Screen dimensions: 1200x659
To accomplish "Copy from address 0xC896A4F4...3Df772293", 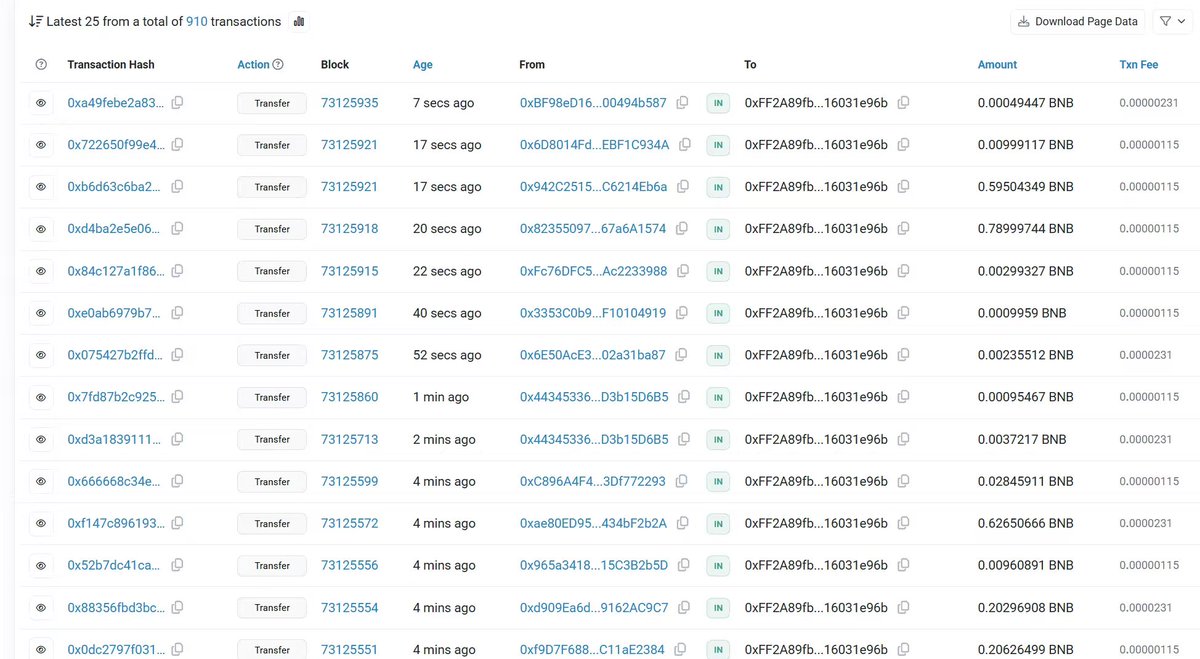I will point(681,481).
